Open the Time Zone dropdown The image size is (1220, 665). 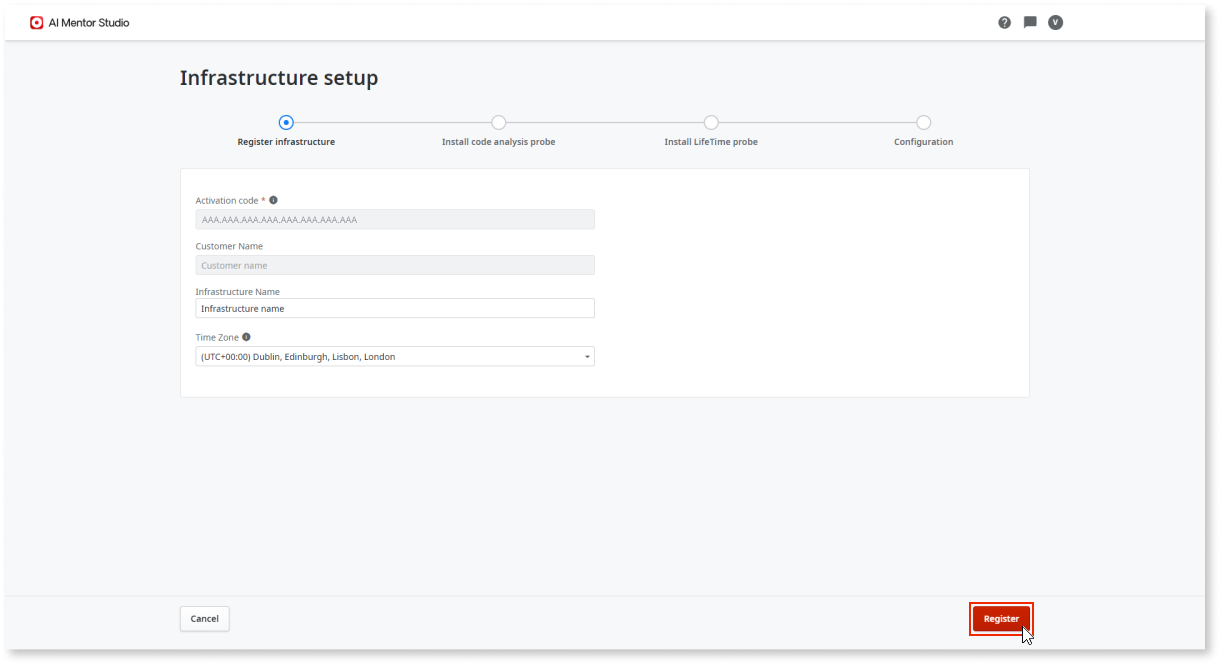[395, 356]
